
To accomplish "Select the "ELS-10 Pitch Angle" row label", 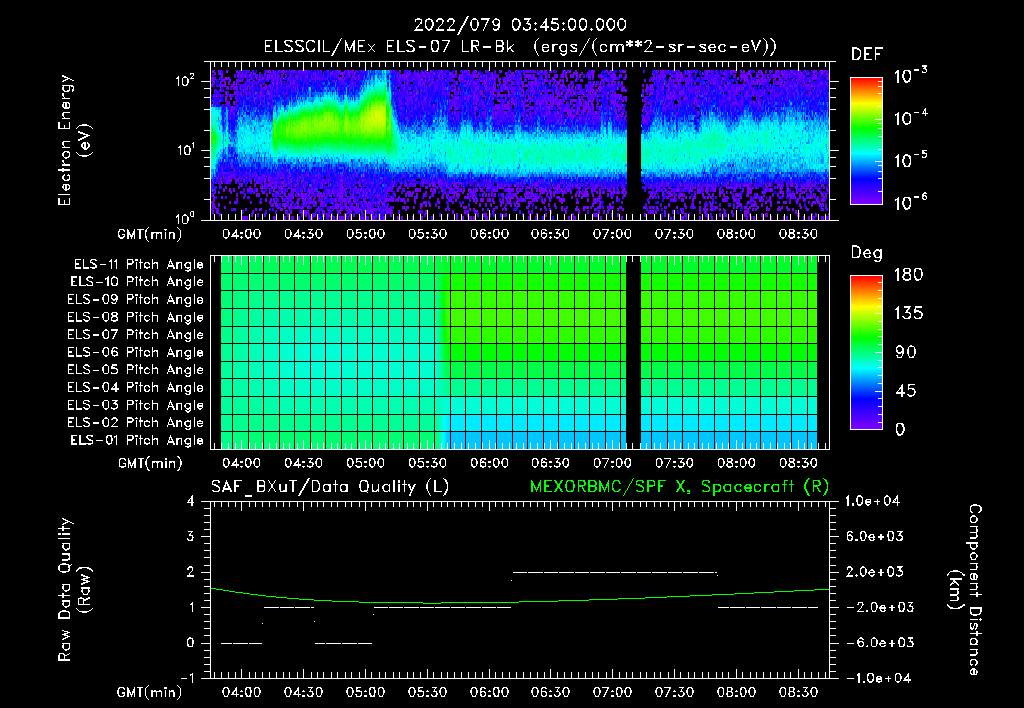I will pyautogui.click(x=137, y=282).
